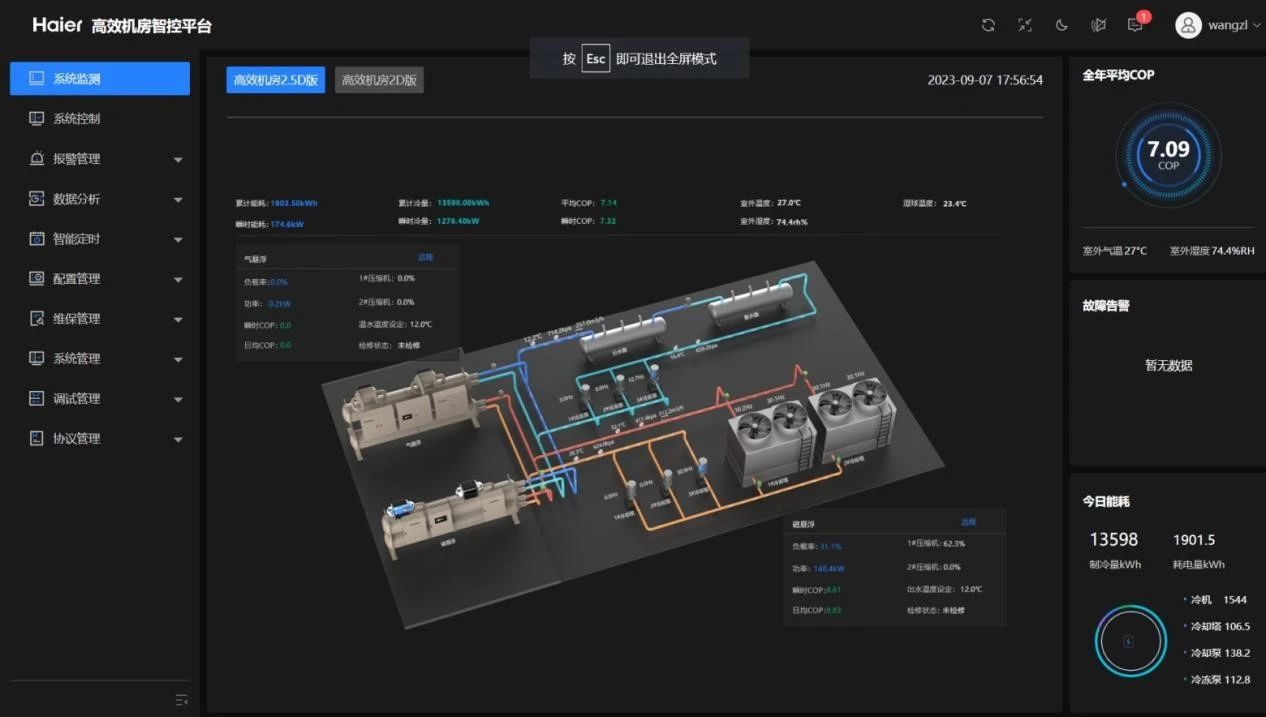The image size is (1266, 717).
Task: Click 冷却泵 138.2 legend entry
Action: coord(1217,652)
